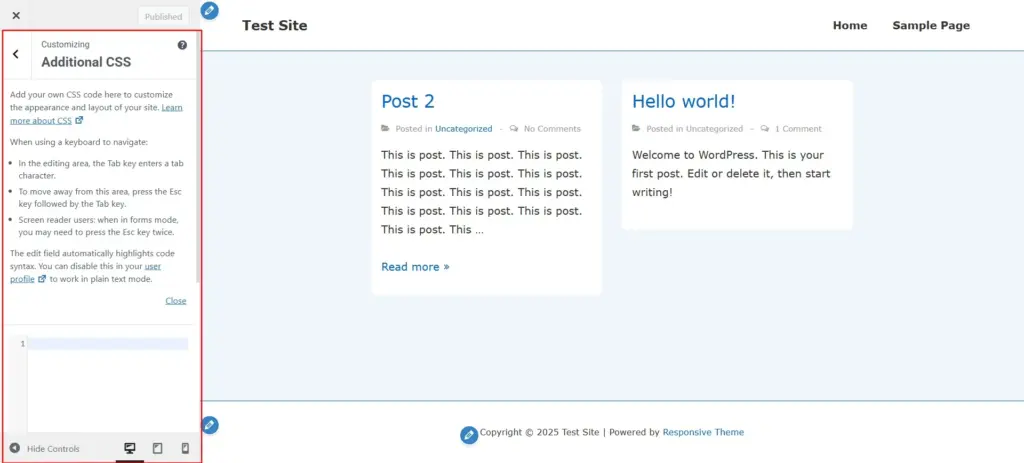
Task: Click the comments icon beside No Comments
Action: coord(515,128)
